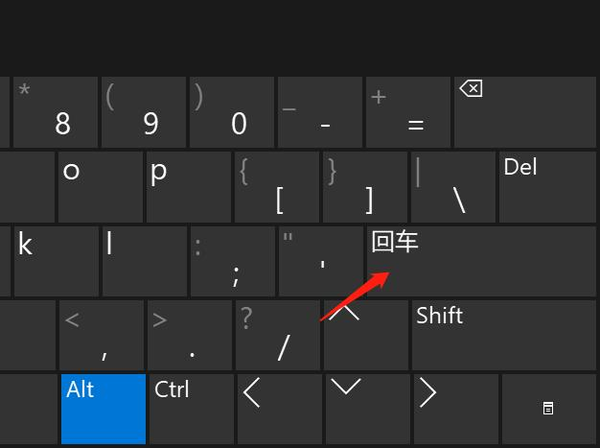The image size is (600, 448).
Task: Tap the semicolon key
Action: click(x=232, y=260)
